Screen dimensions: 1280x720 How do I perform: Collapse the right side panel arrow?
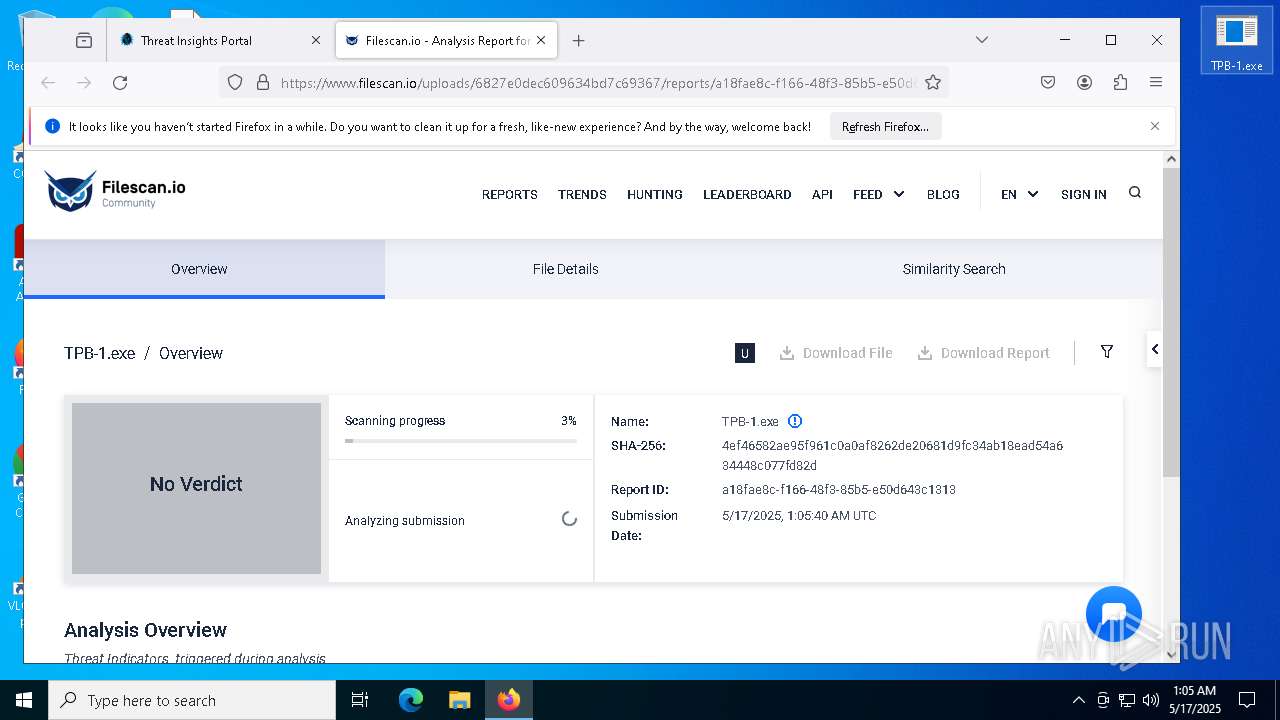coord(1155,349)
